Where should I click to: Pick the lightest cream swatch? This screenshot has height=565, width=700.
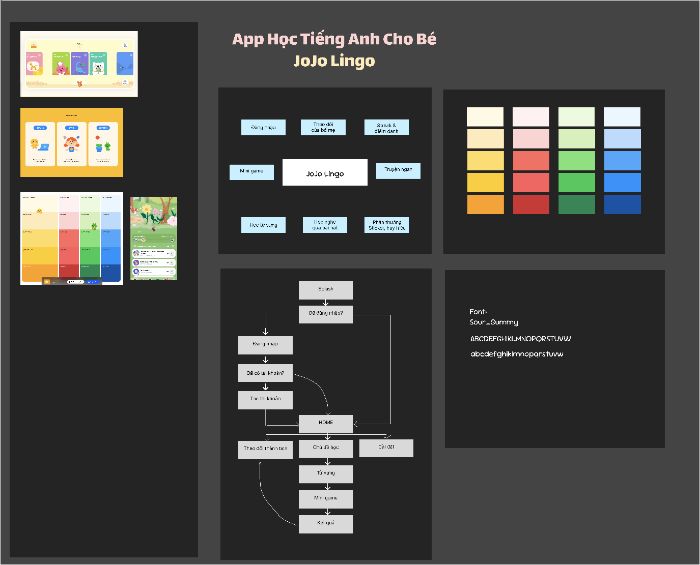[x=485, y=116]
